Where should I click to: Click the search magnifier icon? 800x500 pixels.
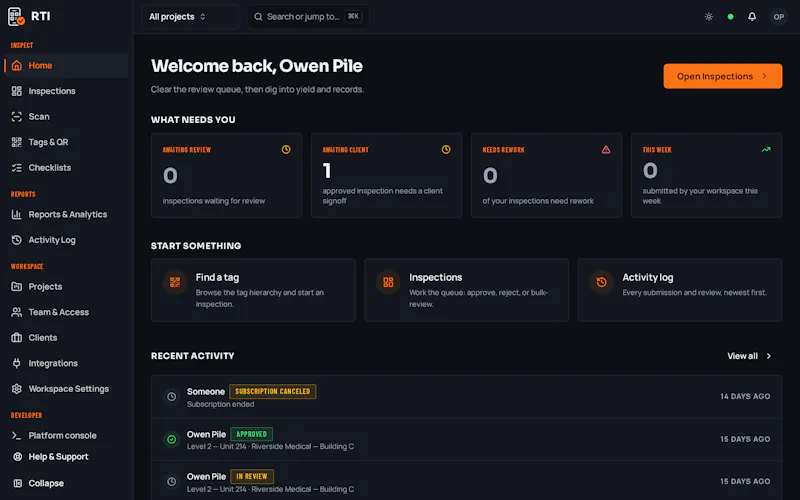[258, 17]
